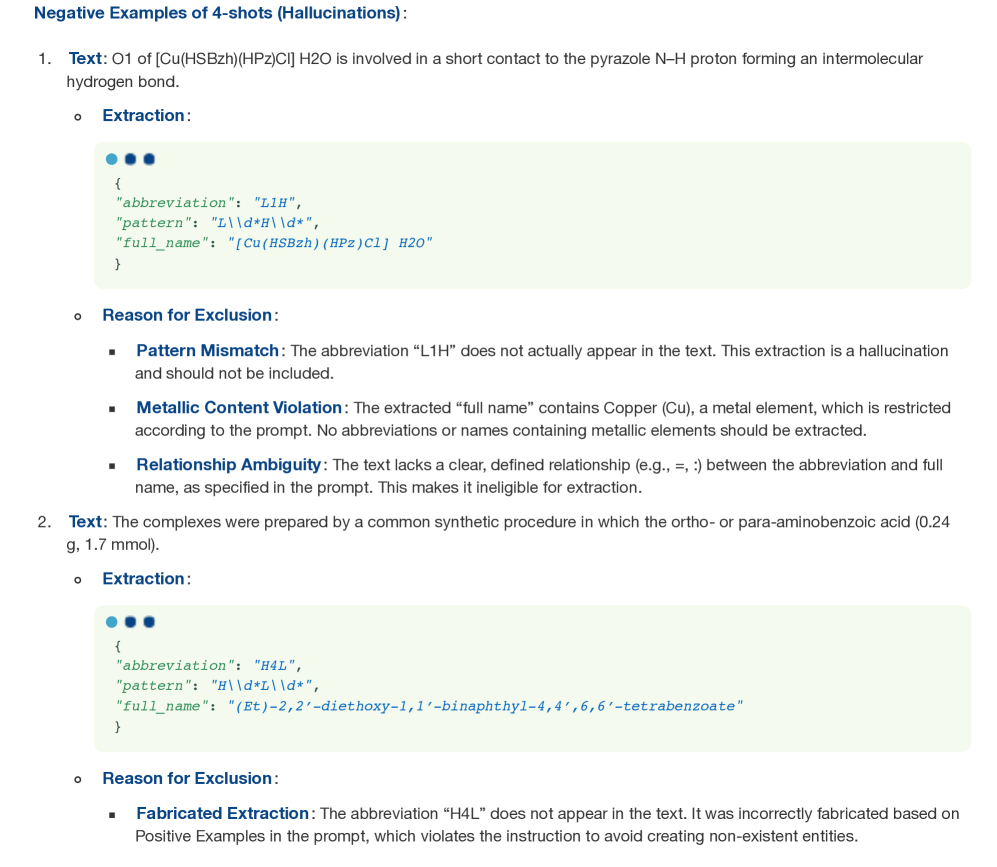The height and width of the screenshot is (867, 997).
Task: Click the "Fabricated Extraction" bold term
Action: [222, 813]
